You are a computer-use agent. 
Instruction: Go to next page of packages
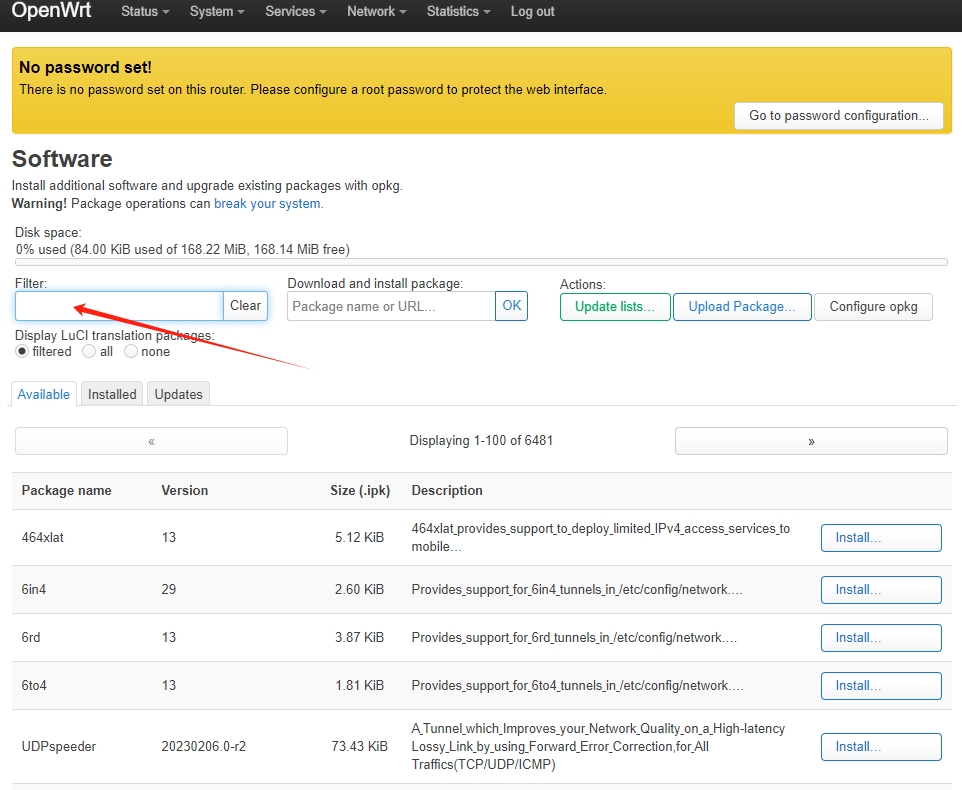coord(811,441)
